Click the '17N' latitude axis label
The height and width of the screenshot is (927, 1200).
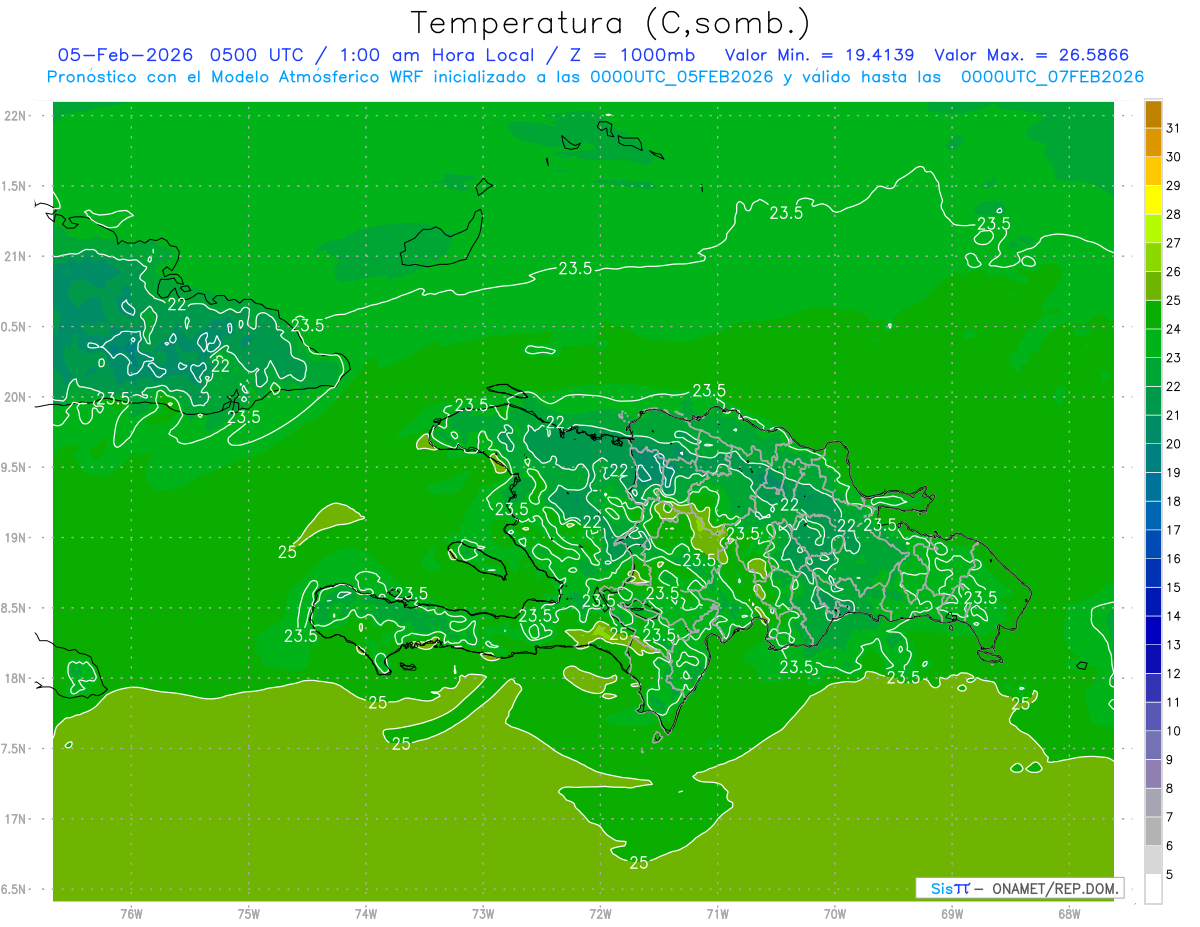click(x=17, y=819)
